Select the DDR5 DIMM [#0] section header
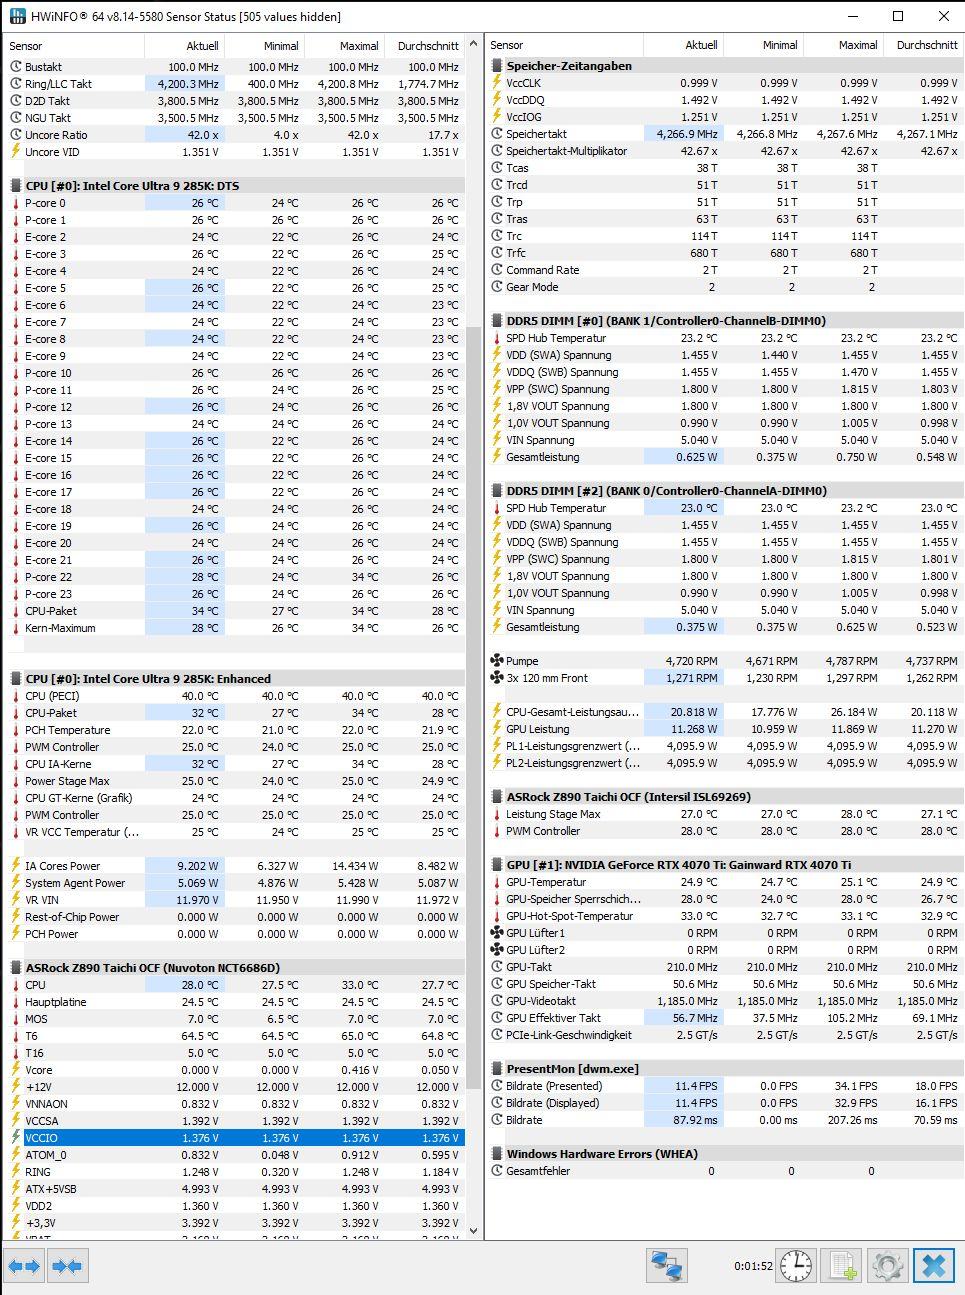This screenshot has height=1295, width=965. click(x=724, y=321)
